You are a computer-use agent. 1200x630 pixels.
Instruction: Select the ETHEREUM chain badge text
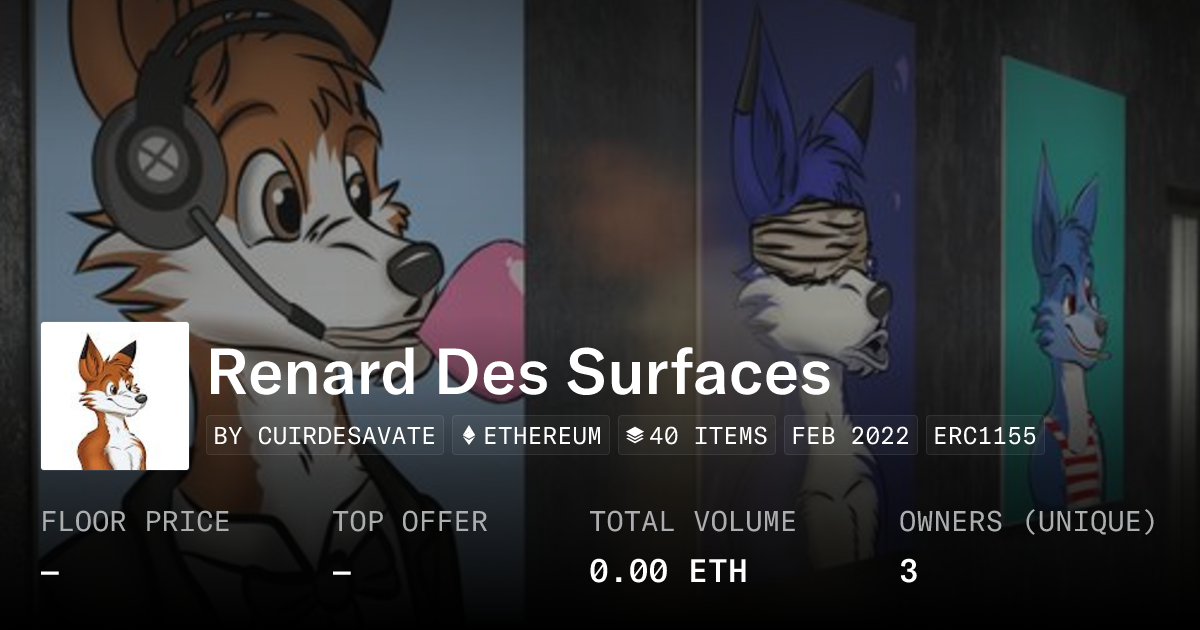[x=543, y=436]
